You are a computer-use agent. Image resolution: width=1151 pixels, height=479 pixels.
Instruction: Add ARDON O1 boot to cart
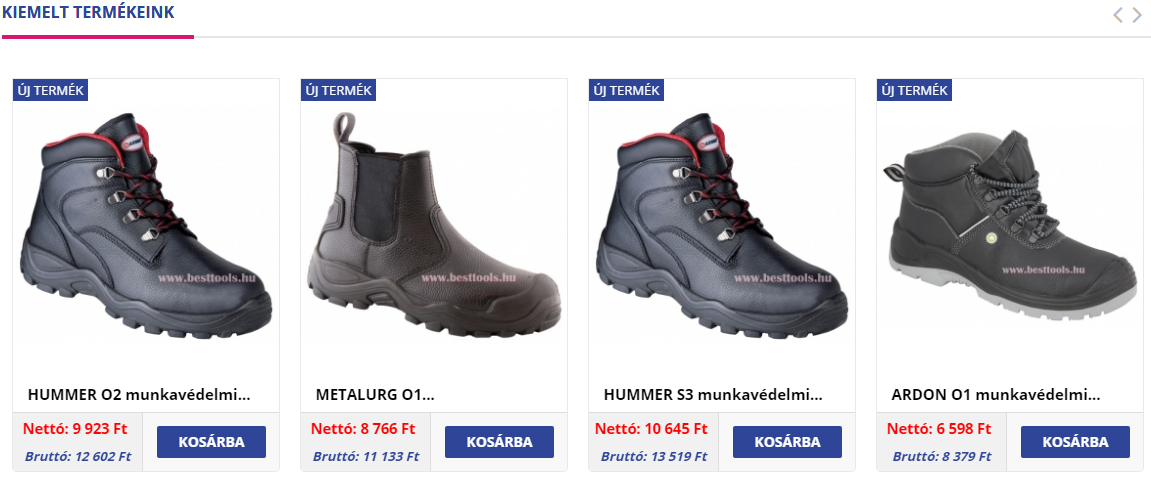[1075, 442]
